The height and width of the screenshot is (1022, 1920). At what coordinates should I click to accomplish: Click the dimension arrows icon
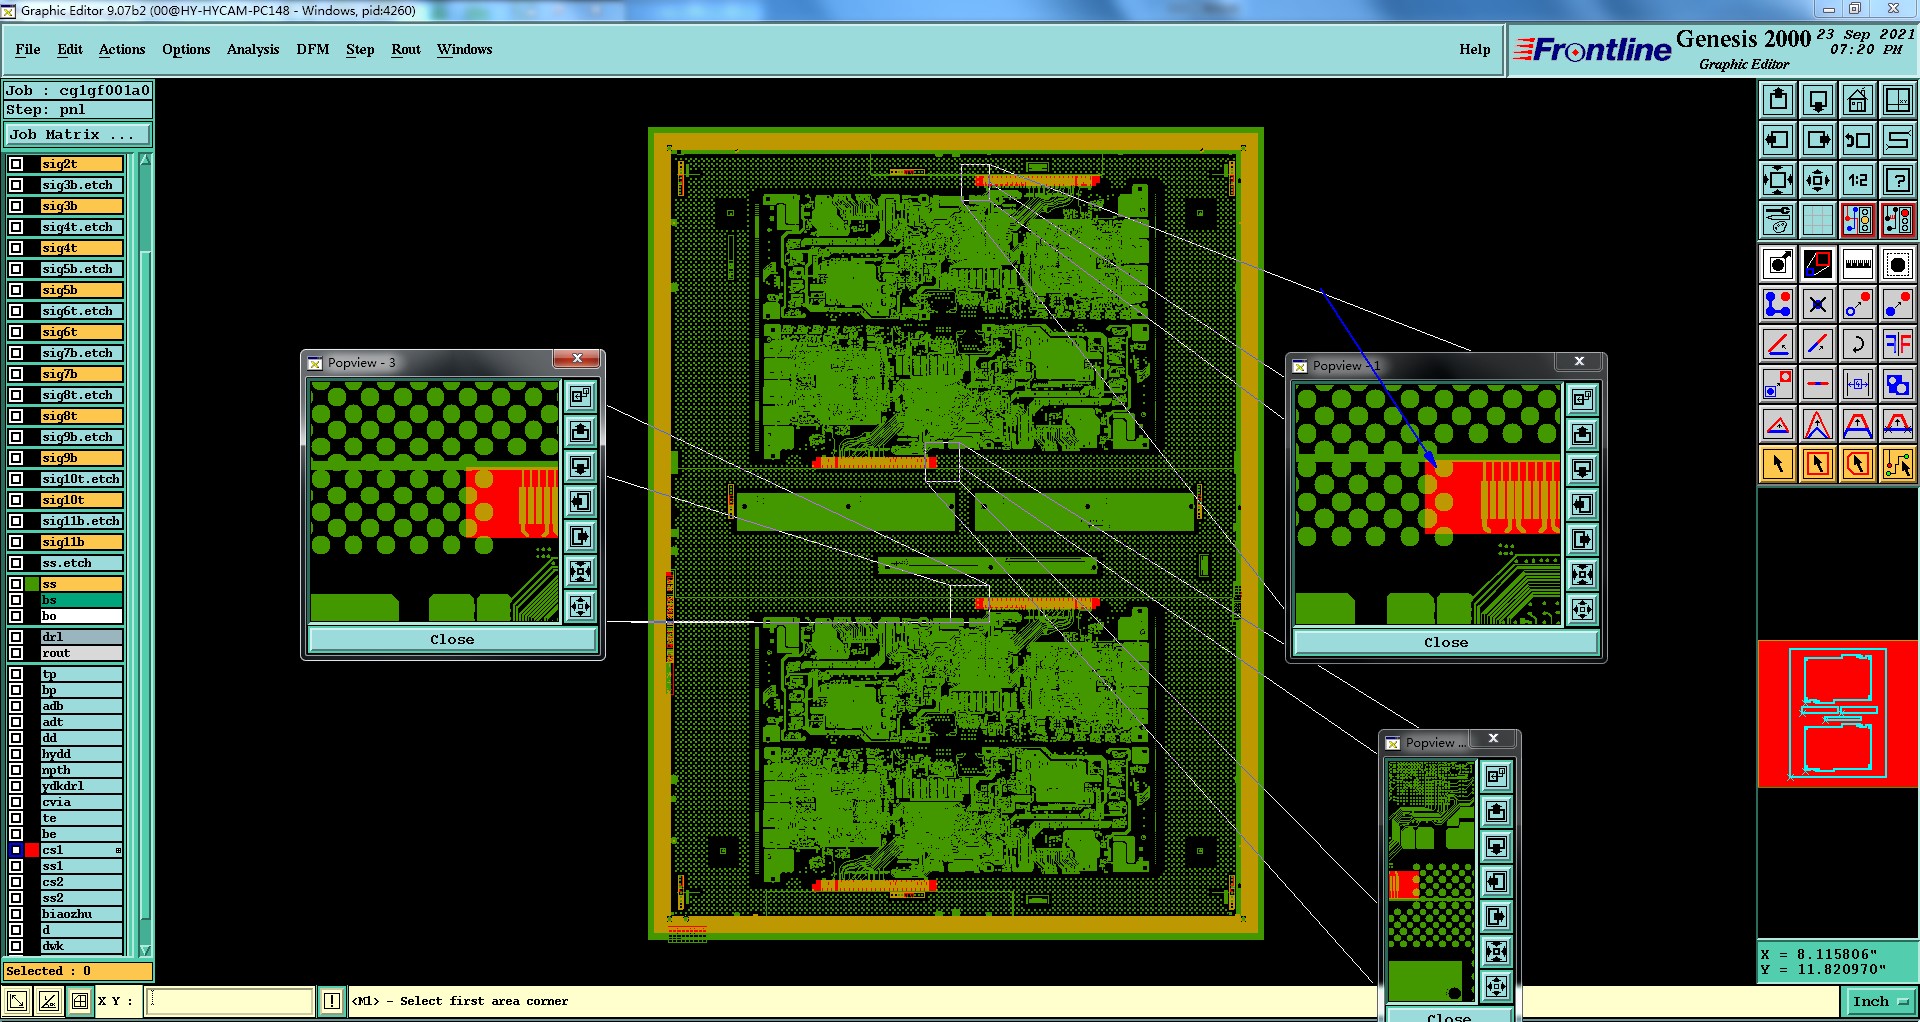[1858, 384]
